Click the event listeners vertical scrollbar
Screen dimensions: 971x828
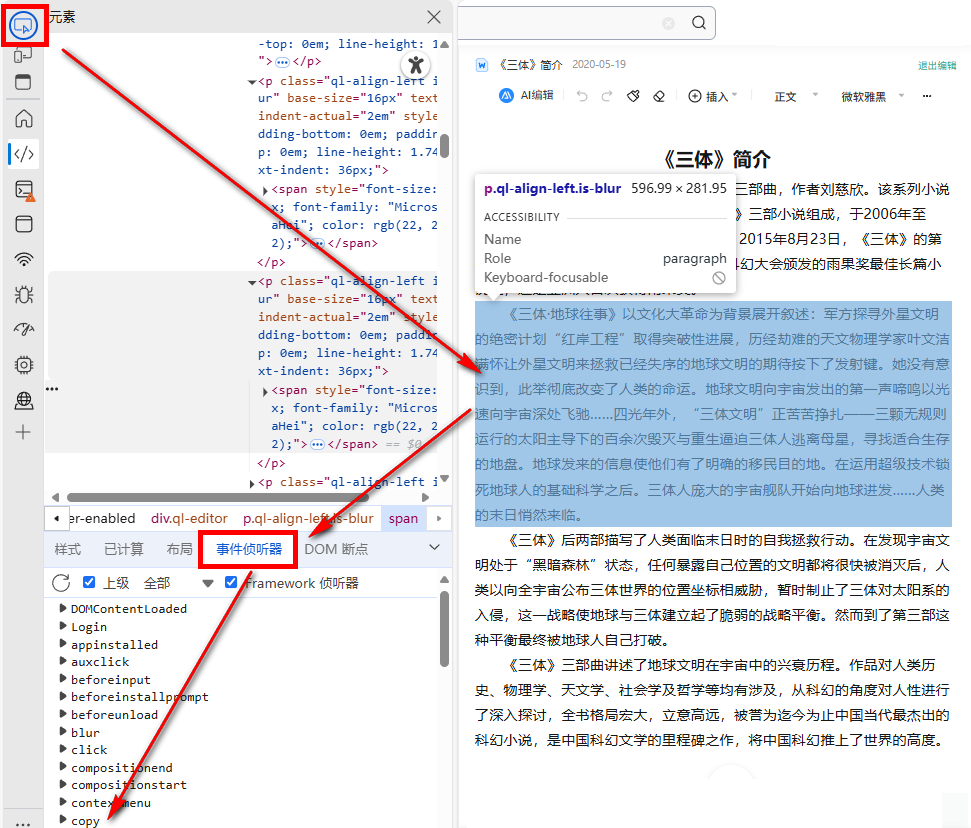click(x=443, y=629)
